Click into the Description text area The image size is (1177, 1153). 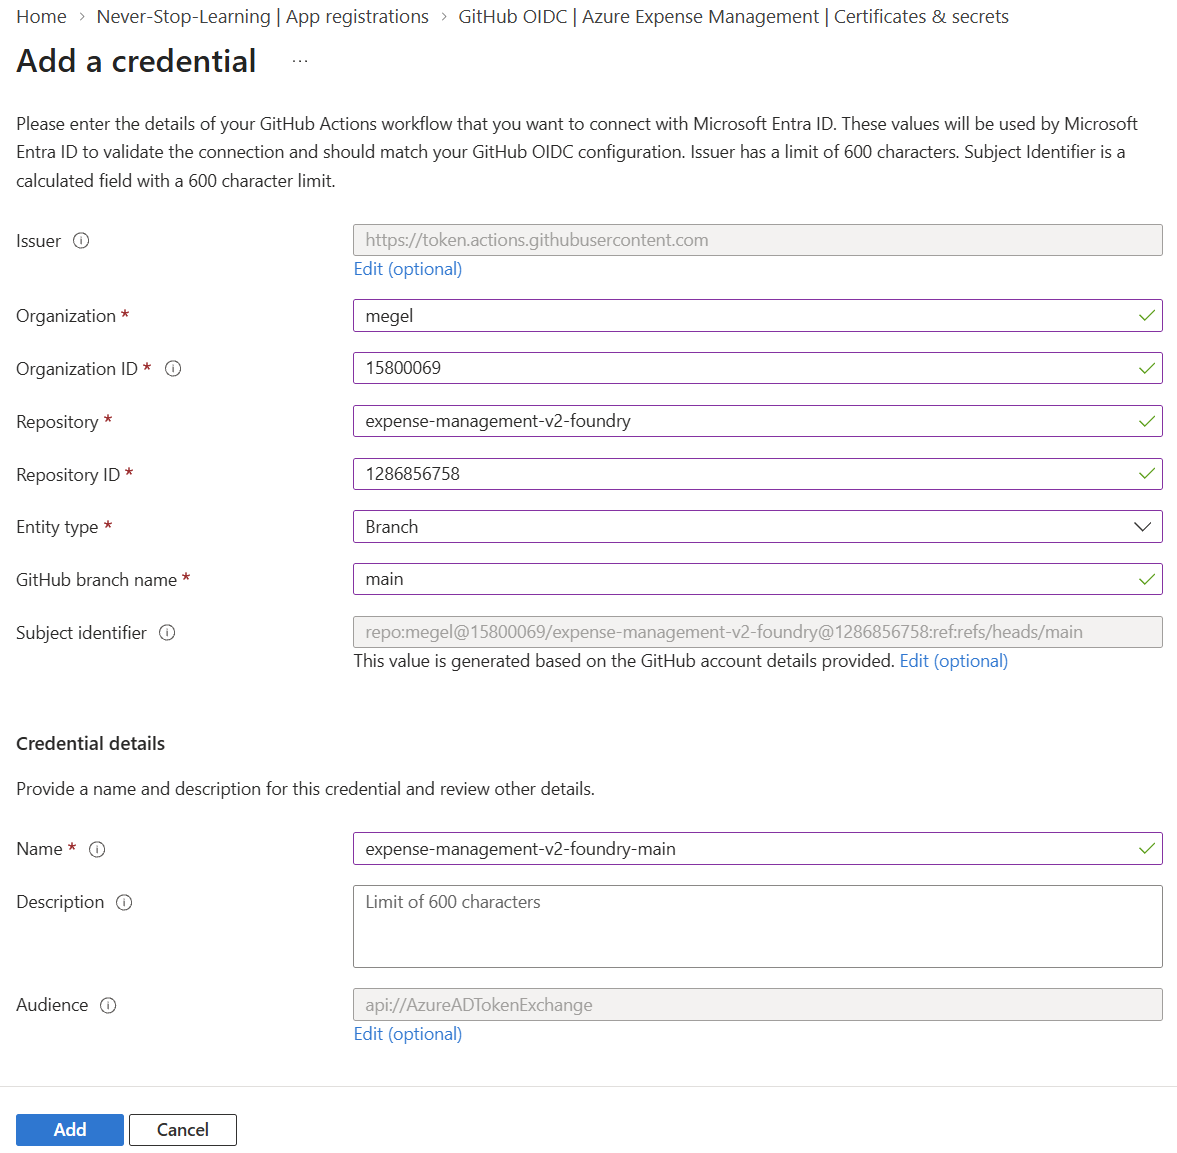point(757,926)
